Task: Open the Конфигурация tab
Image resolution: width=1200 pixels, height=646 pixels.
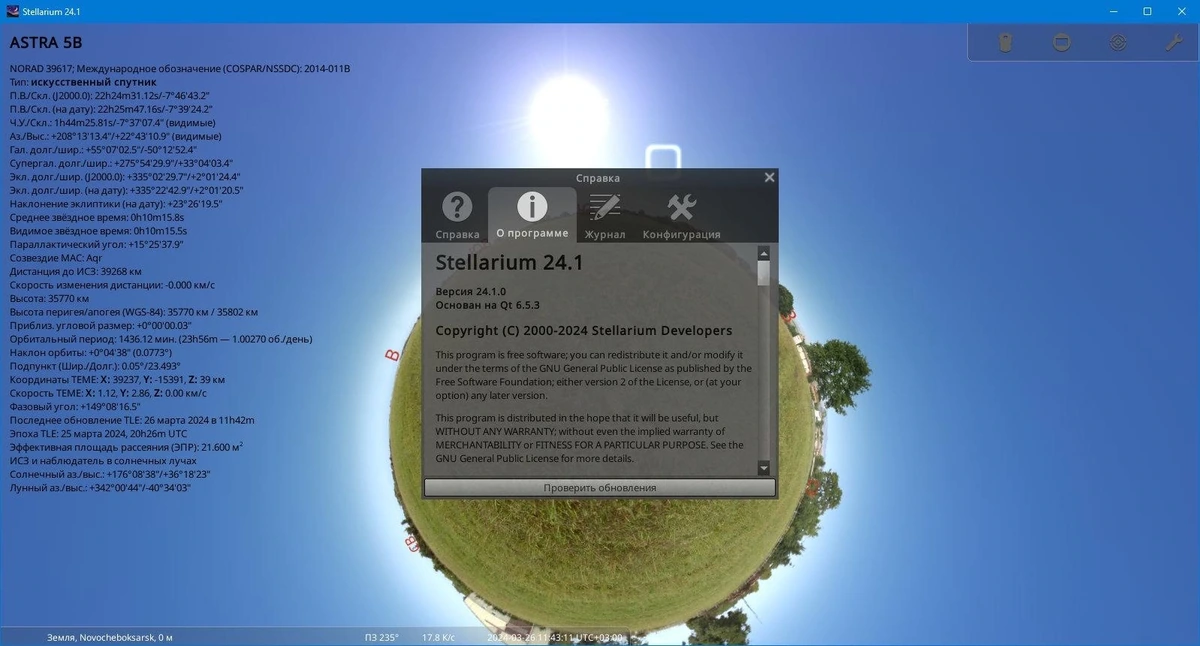Action: (681, 216)
